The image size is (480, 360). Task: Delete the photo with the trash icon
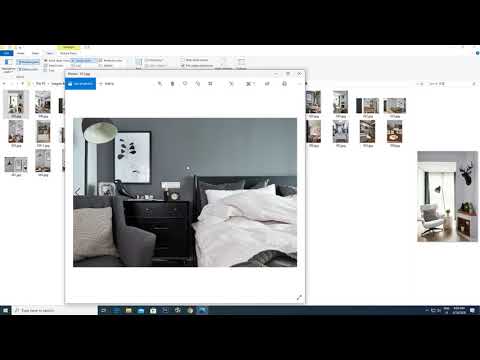tap(172, 84)
